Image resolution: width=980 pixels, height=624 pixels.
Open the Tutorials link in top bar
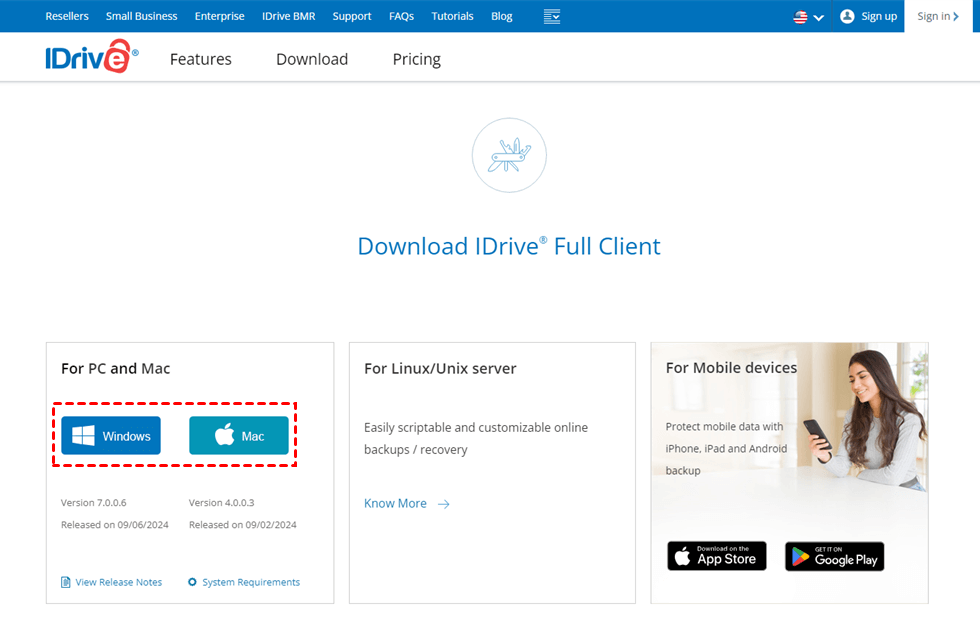452,16
